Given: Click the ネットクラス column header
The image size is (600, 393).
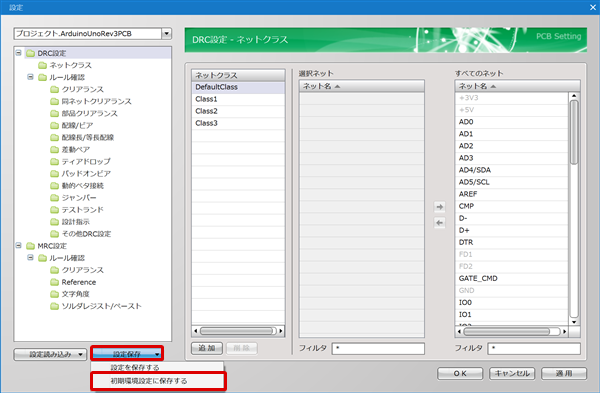Looking at the screenshot, I should click(238, 75).
